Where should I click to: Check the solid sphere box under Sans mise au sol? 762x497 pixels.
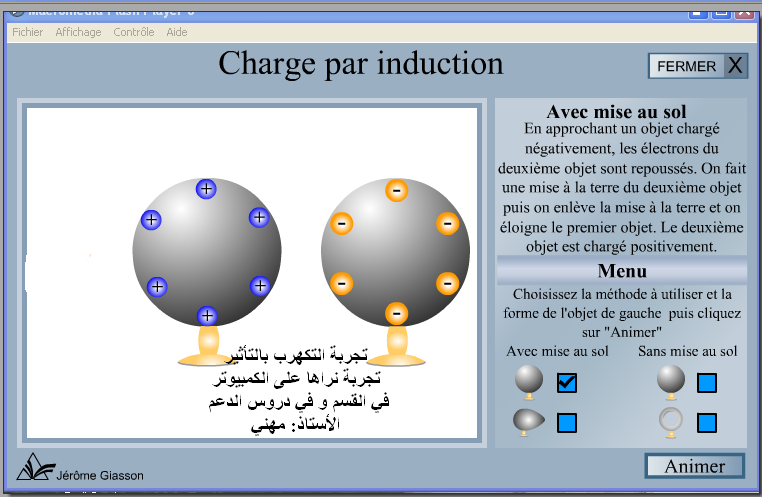[707, 382]
